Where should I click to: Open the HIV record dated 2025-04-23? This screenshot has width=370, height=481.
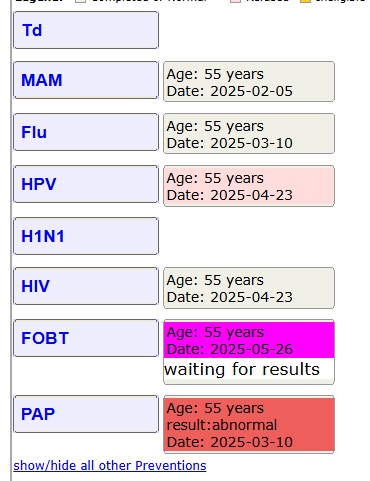click(249, 288)
